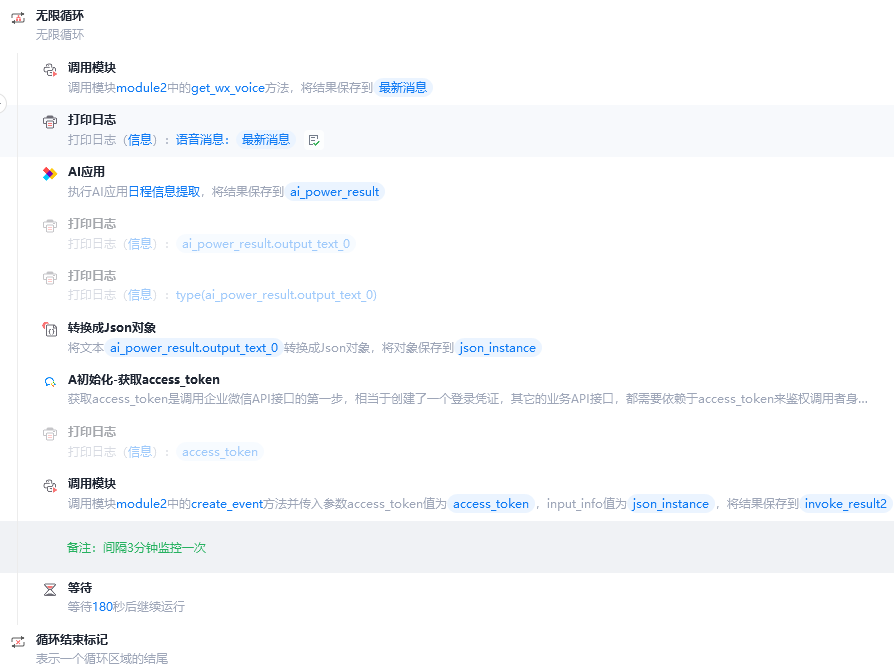Image resolution: width=894 pixels, height=667 pixels.
Task: Collapse the loop block using left edge arrow
Action: [x=2, y=103]
